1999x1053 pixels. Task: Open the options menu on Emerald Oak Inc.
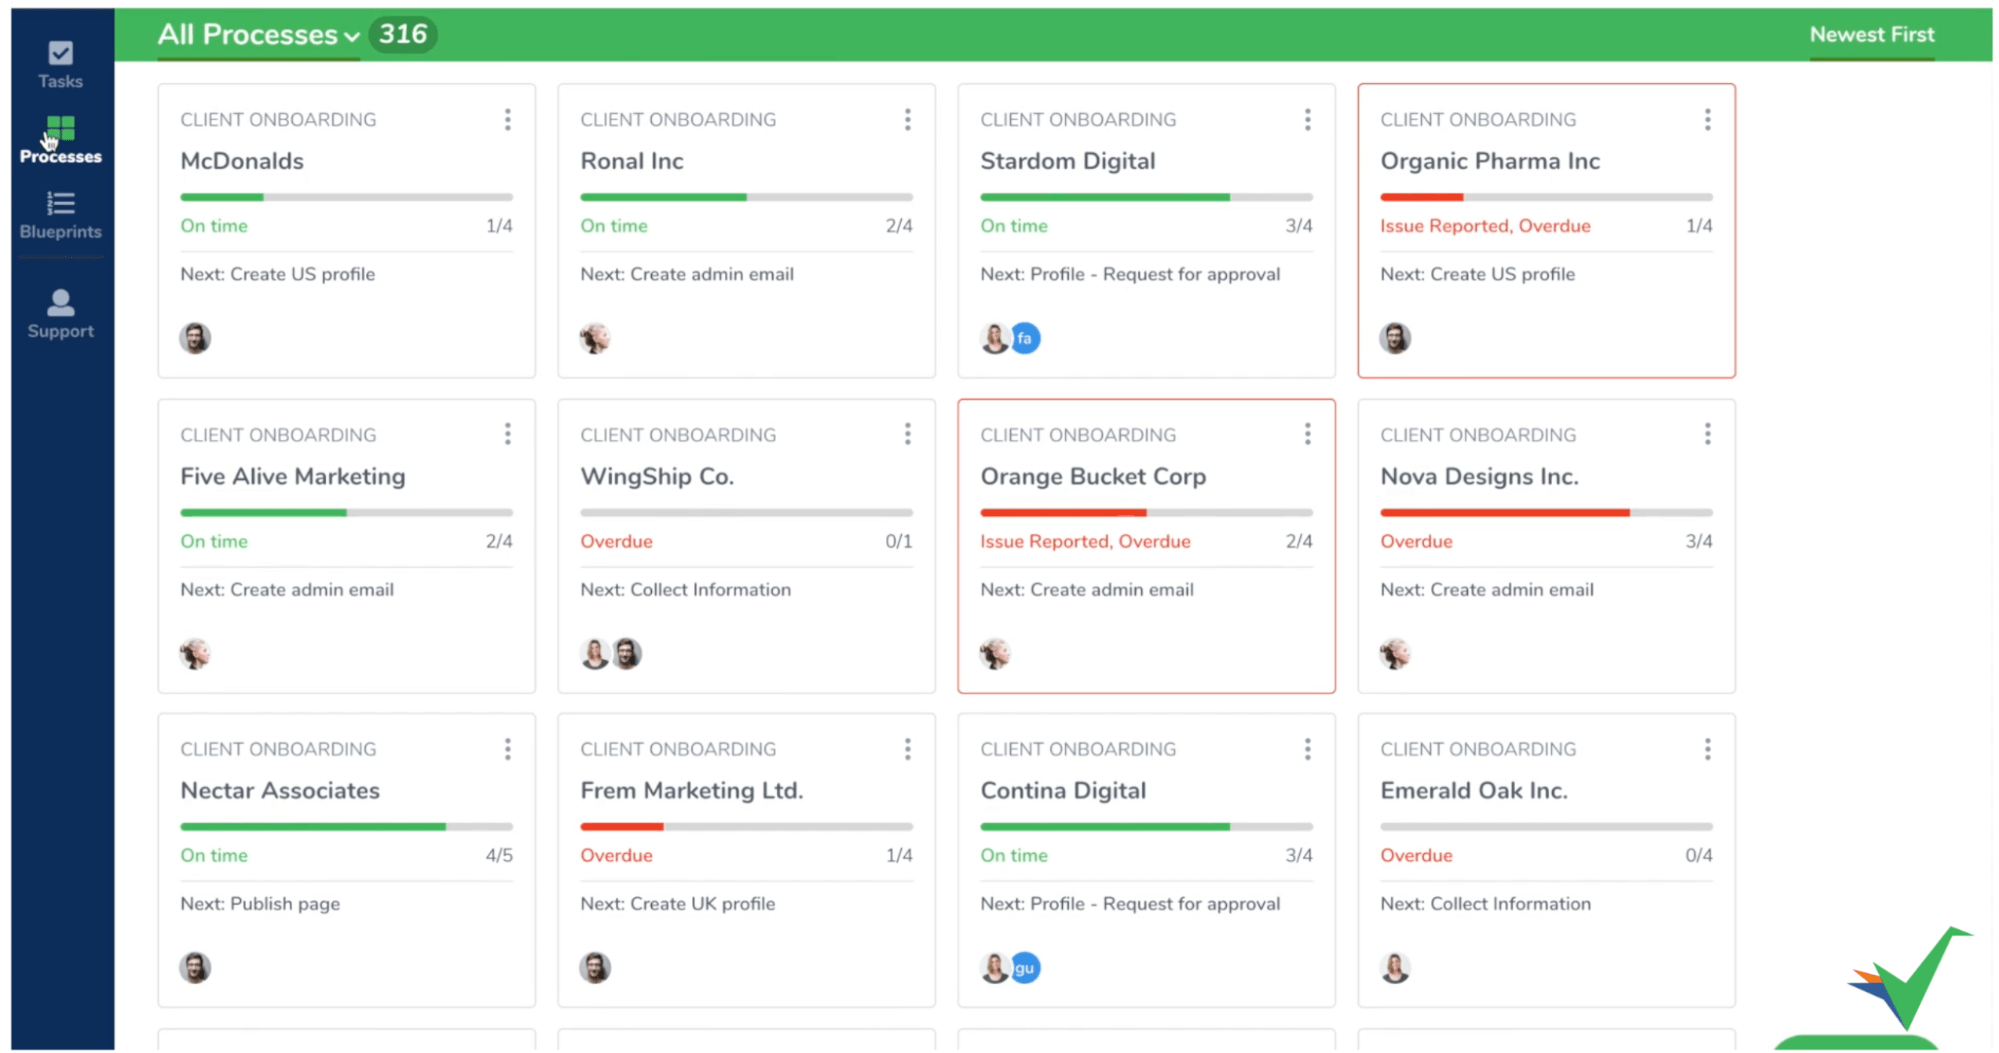(x=1707, y=749)
